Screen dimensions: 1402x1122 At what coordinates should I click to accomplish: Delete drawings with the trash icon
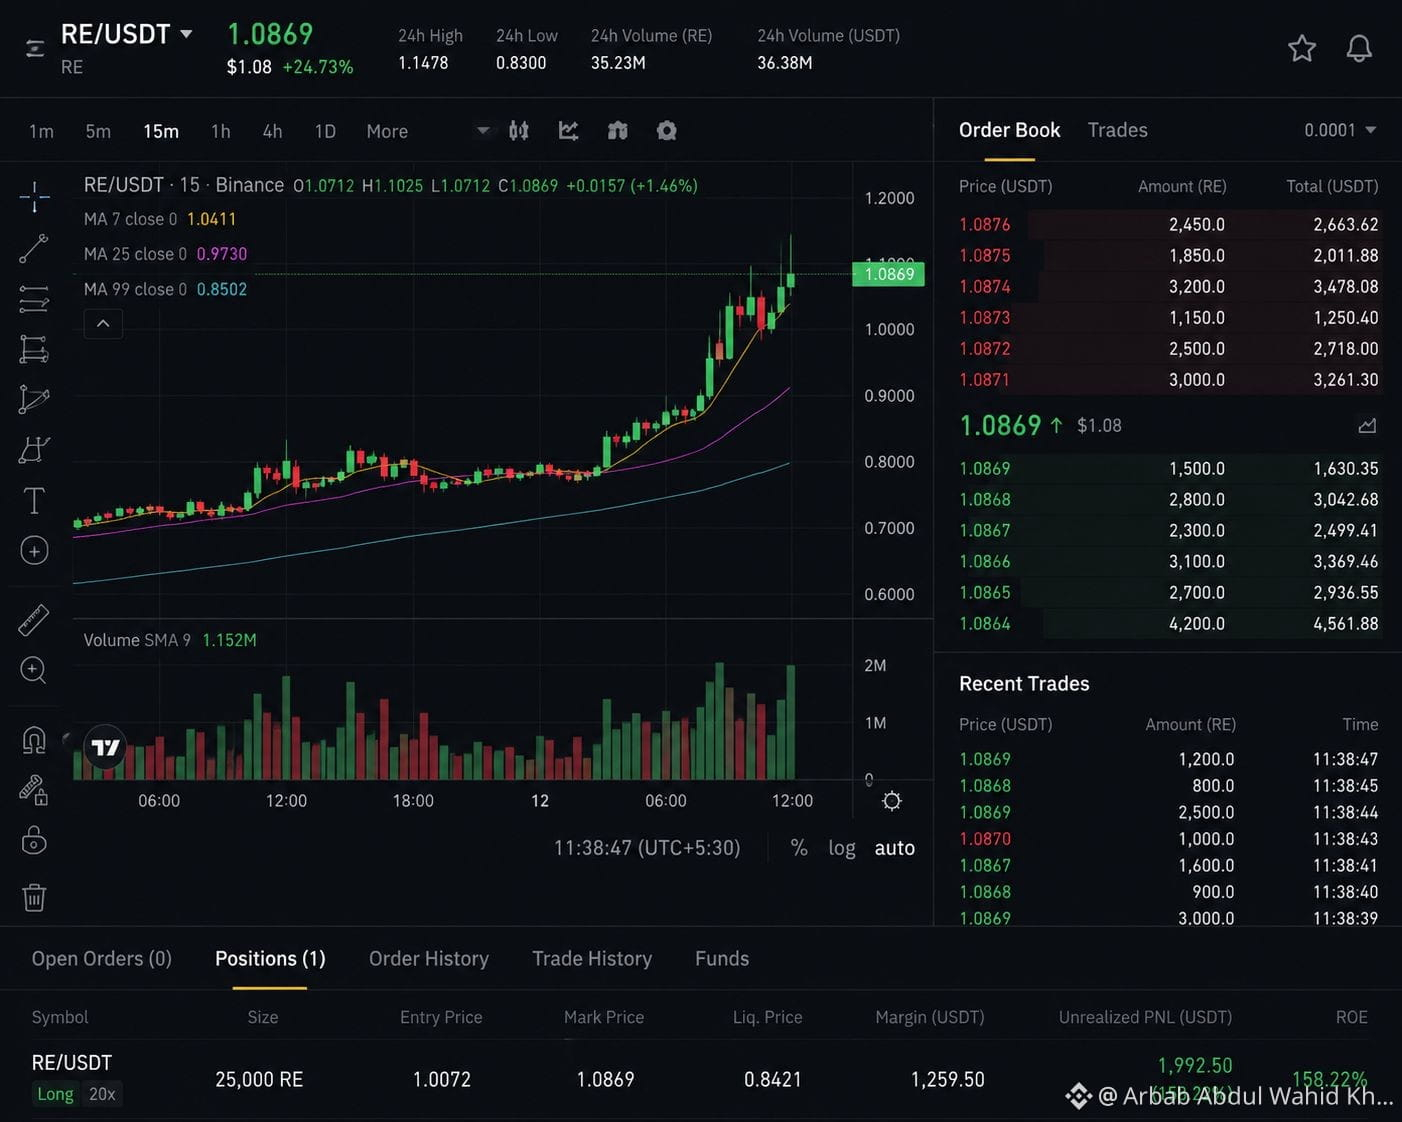(x=34, y=897)
